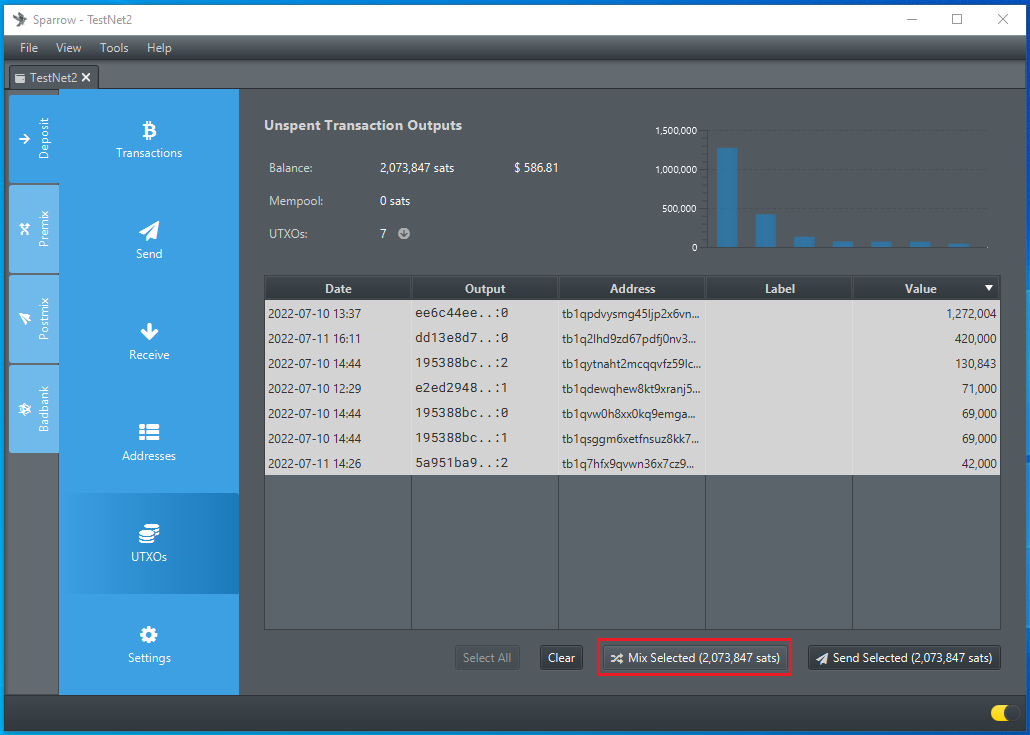Select the UTXOs section

149,544
